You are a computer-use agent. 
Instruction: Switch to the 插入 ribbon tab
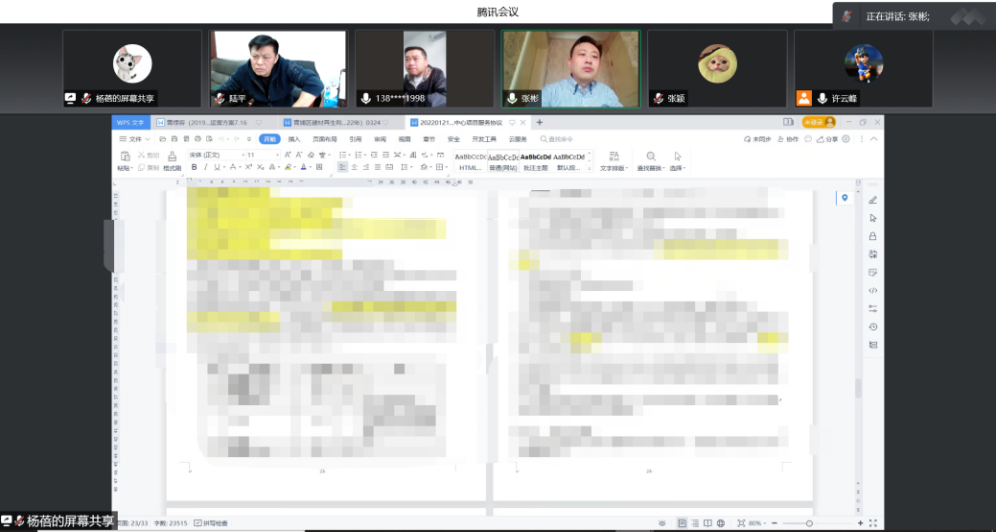pos(294,139)
